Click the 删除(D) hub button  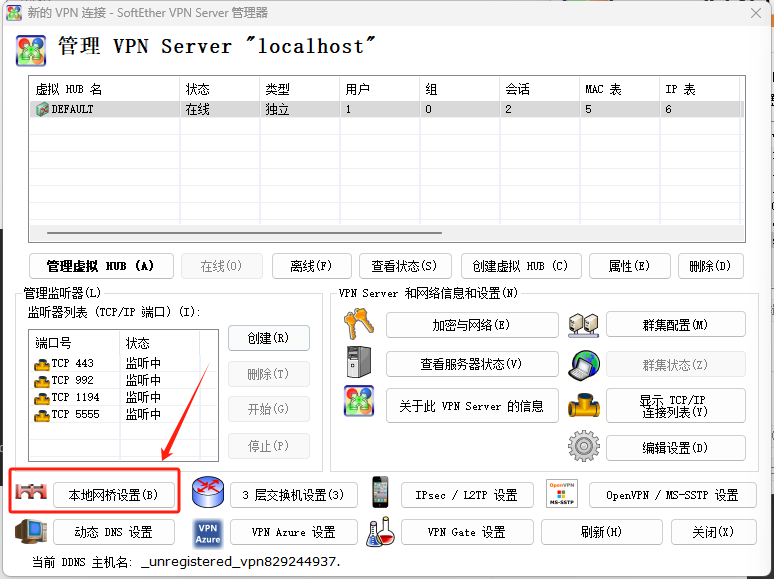tap(710, 266)
